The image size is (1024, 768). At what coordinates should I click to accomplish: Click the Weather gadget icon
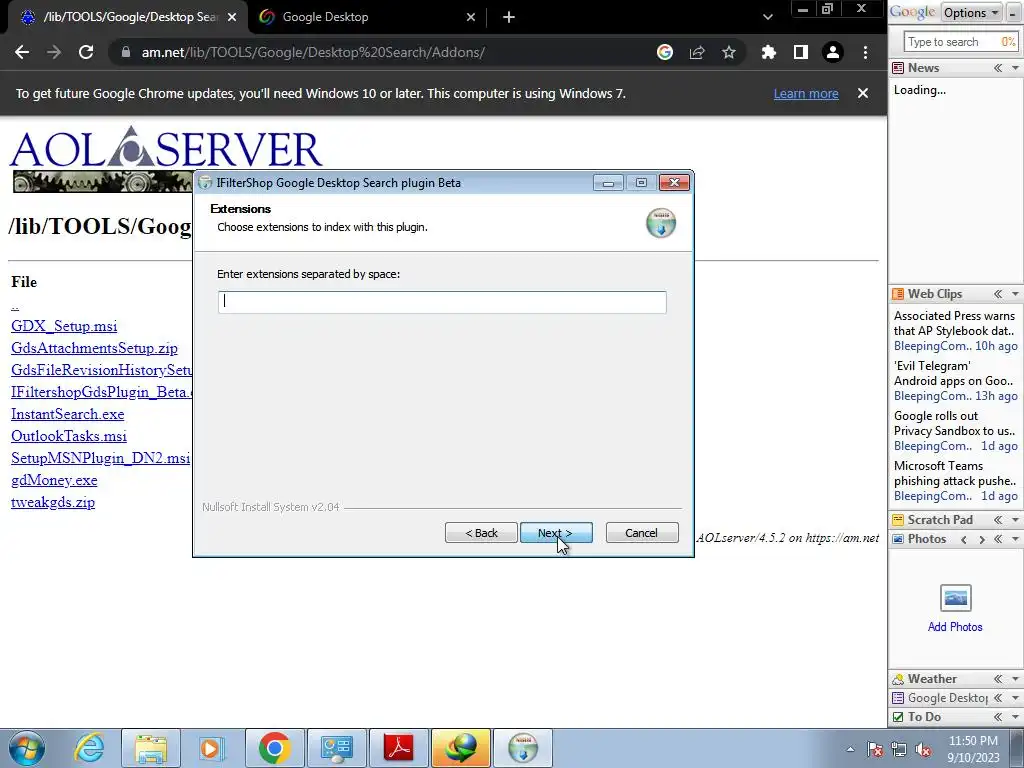pyautogui.click(x=898, y=679)
